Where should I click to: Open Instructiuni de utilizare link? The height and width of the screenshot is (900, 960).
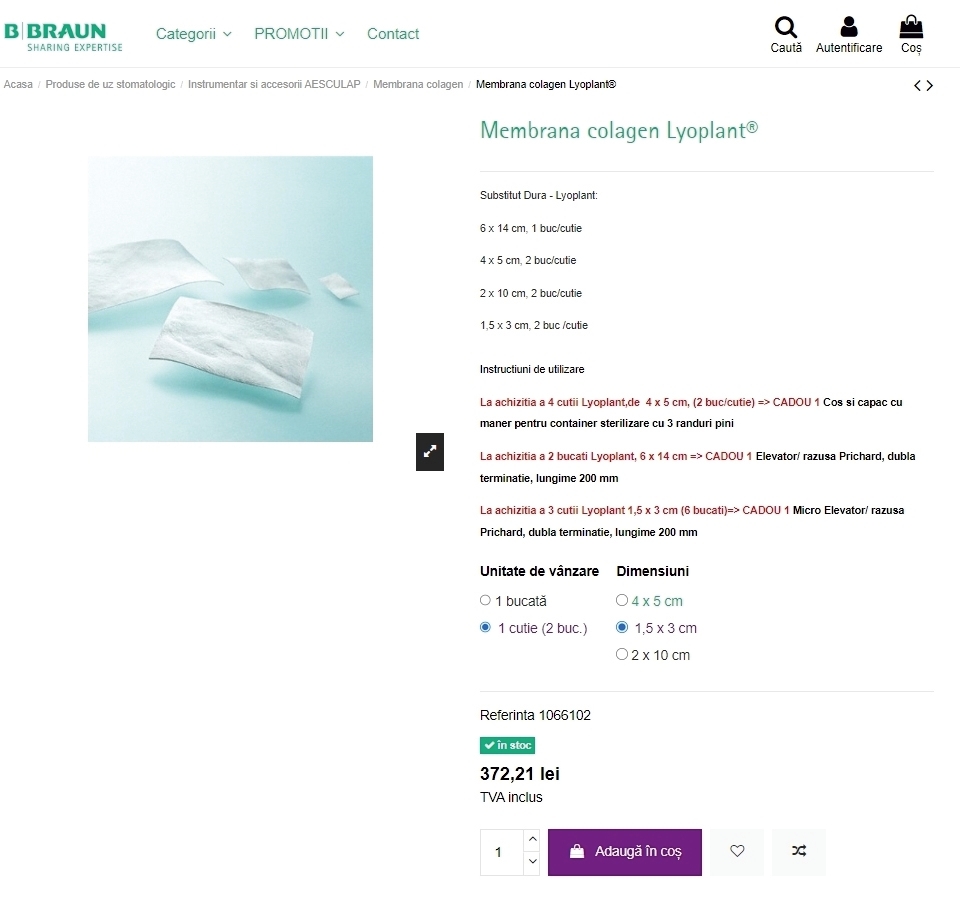pyautogui.click(x=532, y=369)
